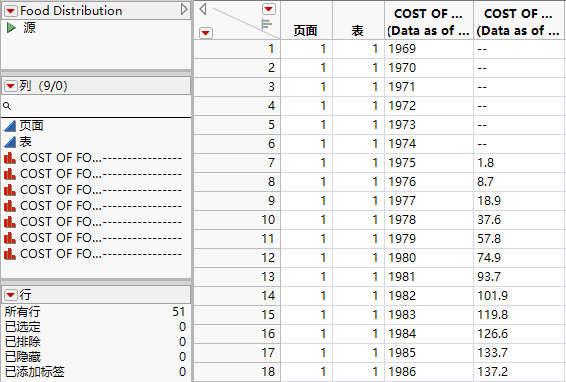Screen dimensions: 566x382
Task: Click the cell containing 1980
Action: [429, 258]
